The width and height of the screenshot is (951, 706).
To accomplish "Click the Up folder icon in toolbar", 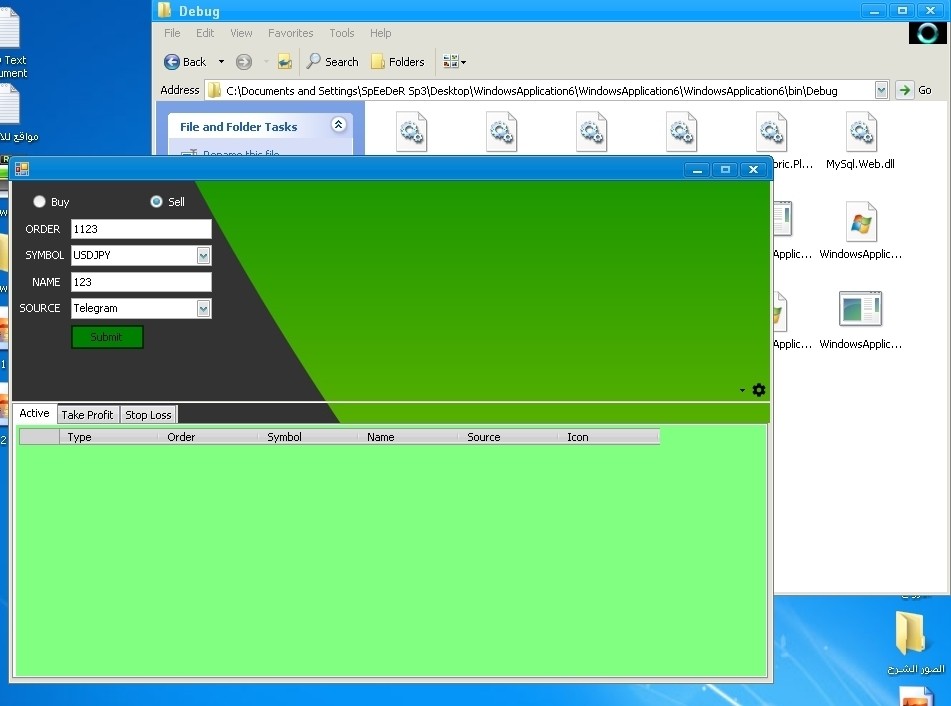I will 285,62.
